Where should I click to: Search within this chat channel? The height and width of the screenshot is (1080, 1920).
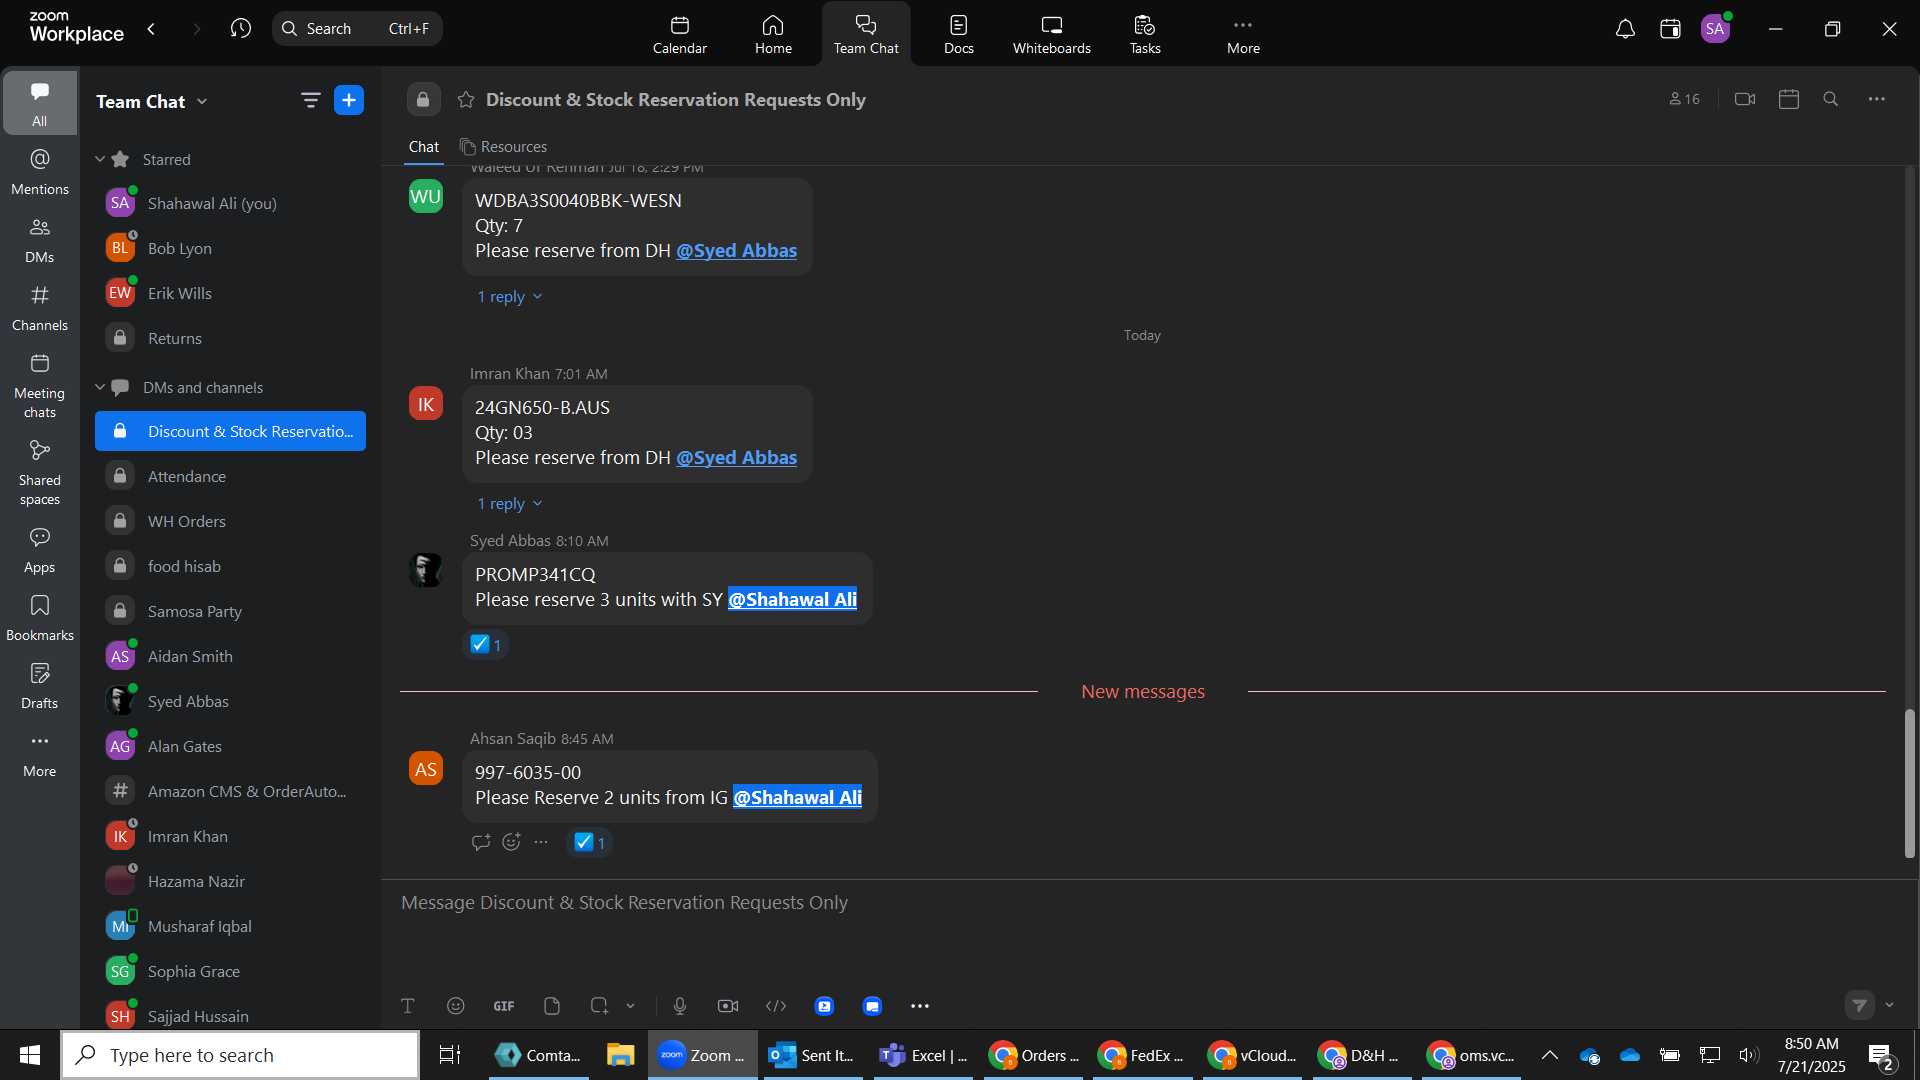click(x=1831, y=99)
